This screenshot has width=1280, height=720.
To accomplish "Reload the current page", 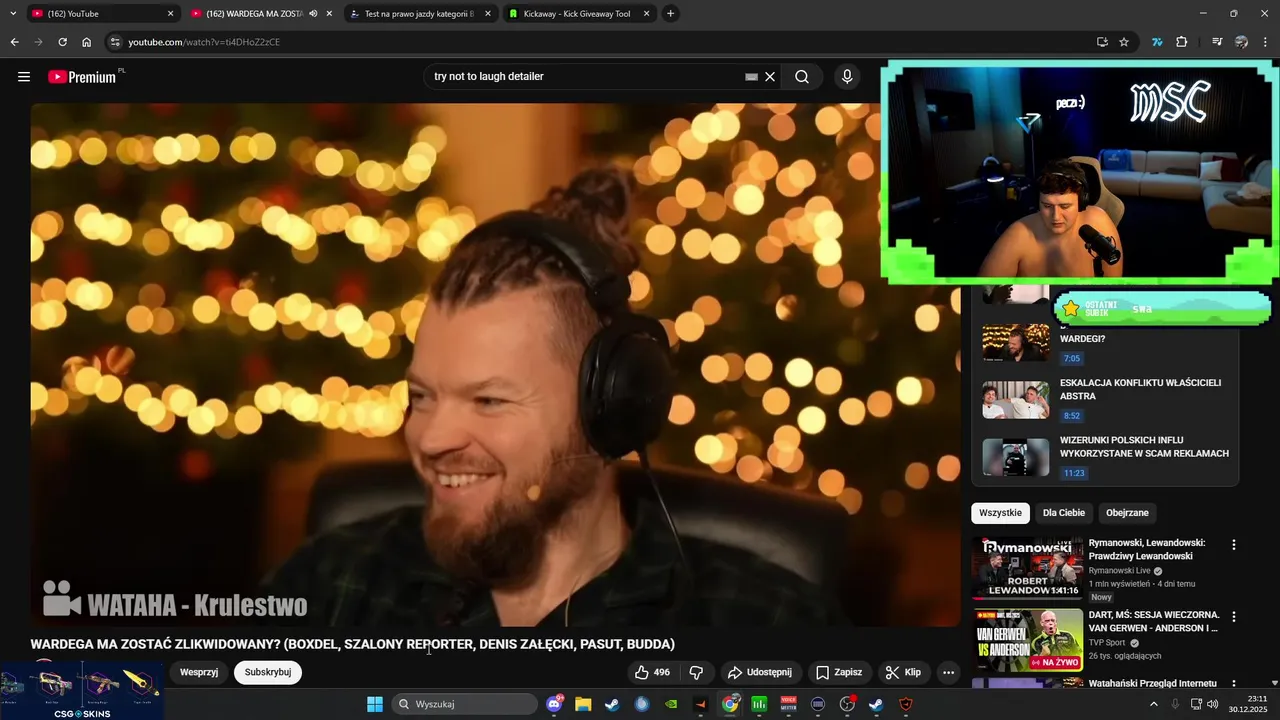I will point(62,42).
